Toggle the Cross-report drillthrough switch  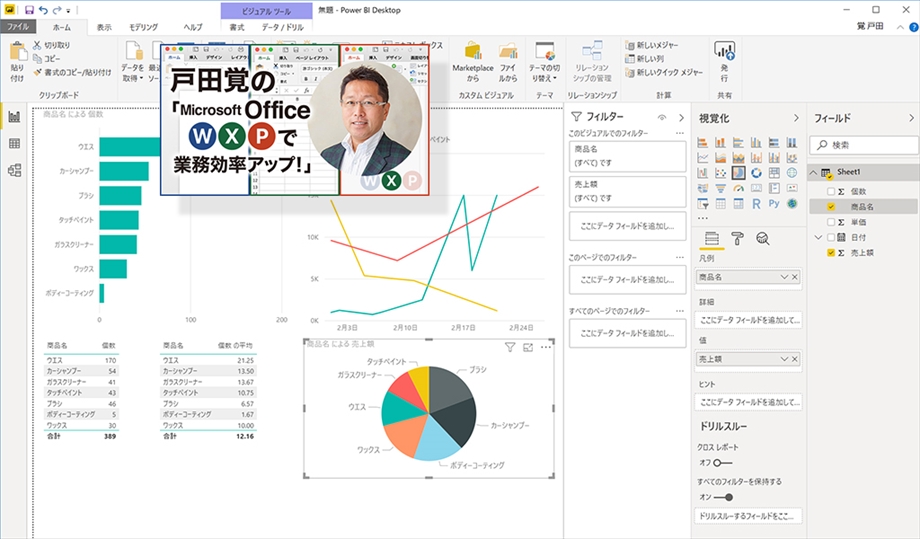tap(723, 463)
